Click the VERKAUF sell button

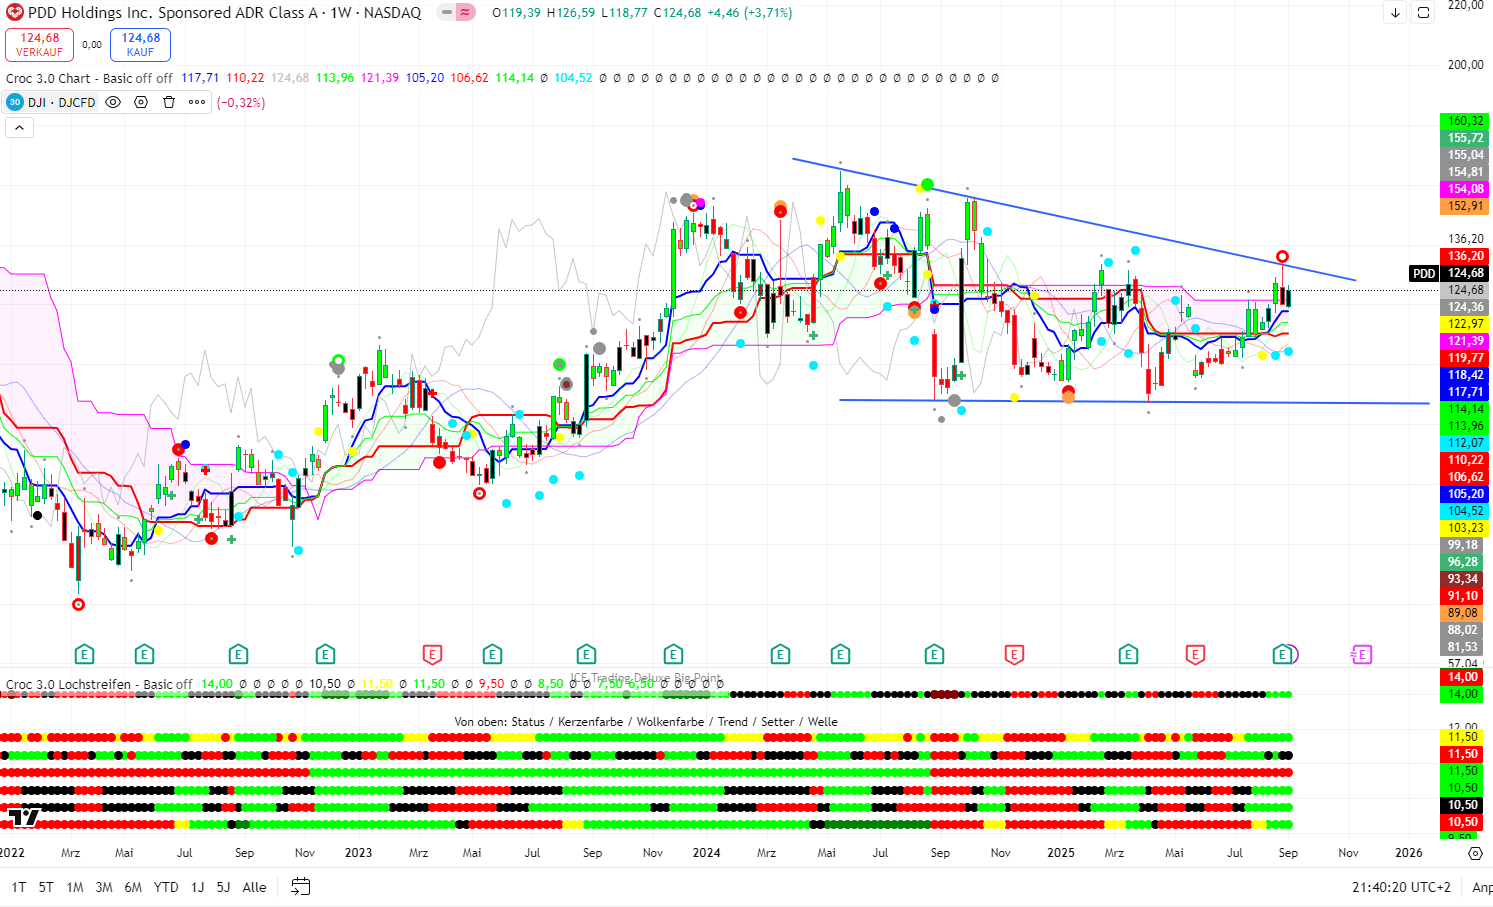point(39,44)
